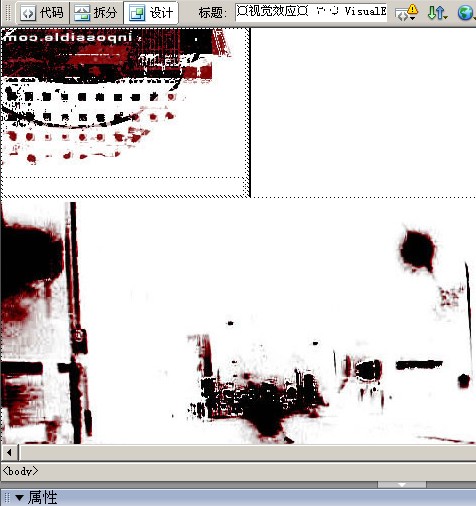This screenshot has width=476, height=506.
Task: Select the <body> tag in tag selector
Action: 20,471
